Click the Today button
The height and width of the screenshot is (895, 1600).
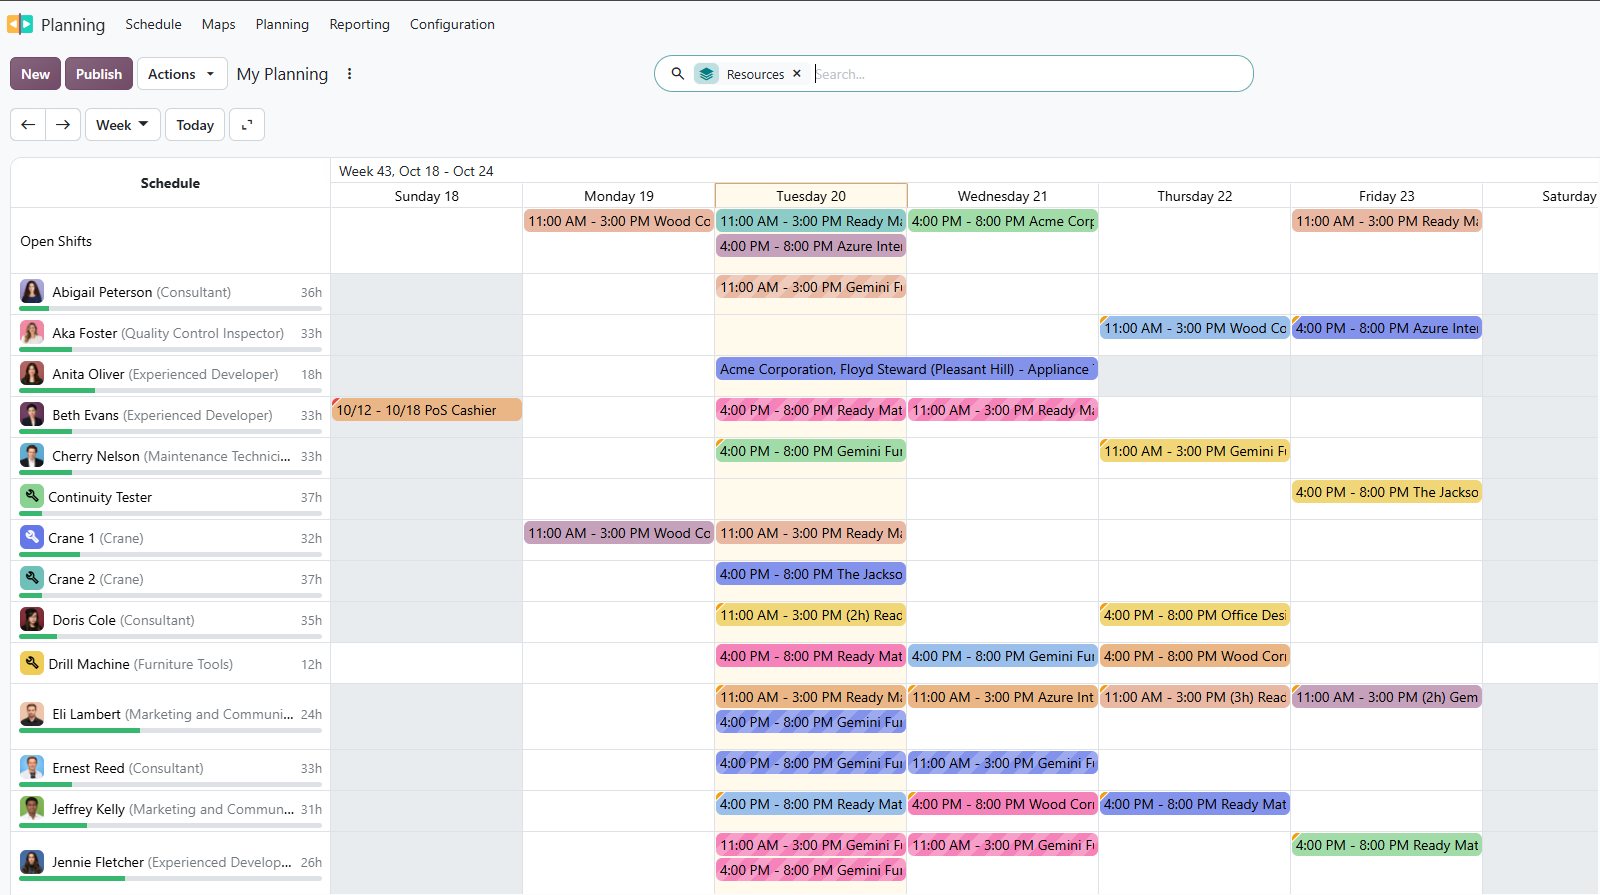pos(195,125)
